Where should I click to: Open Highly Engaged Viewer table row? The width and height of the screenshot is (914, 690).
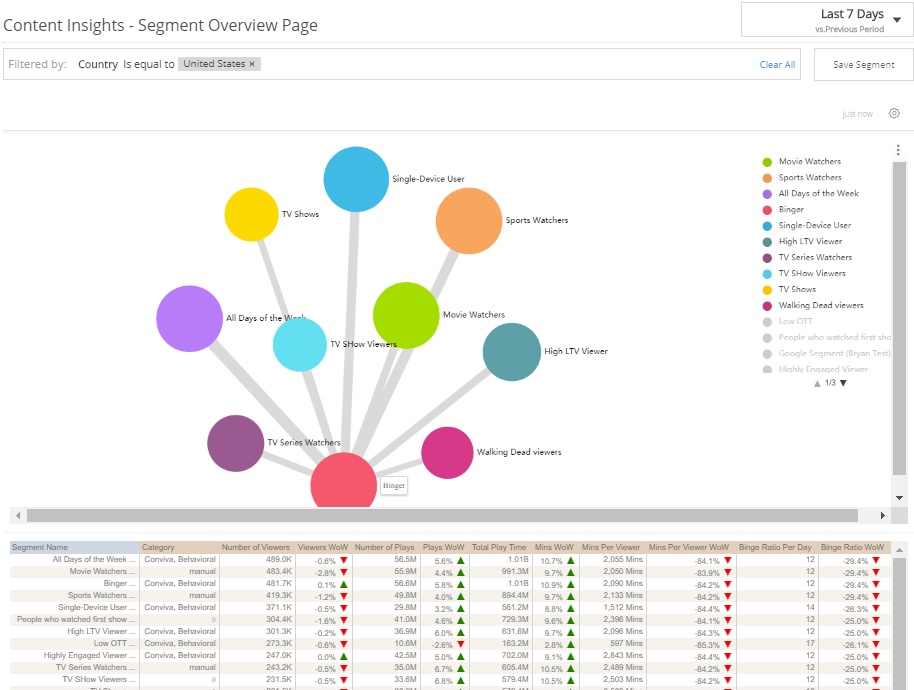click(450, 655)
